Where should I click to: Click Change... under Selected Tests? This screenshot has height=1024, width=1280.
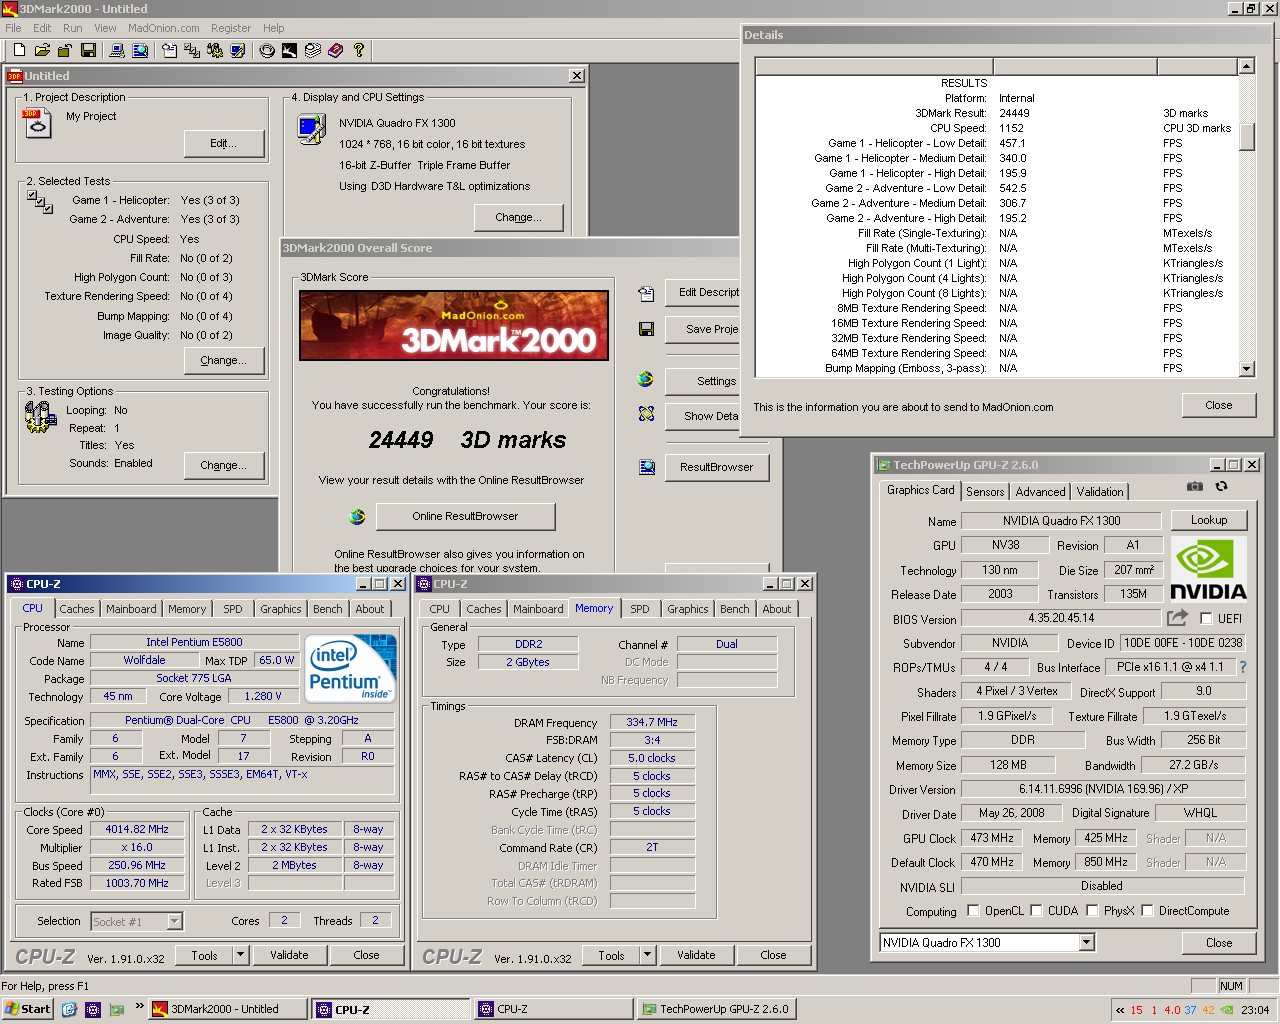(x=224, y=361)
